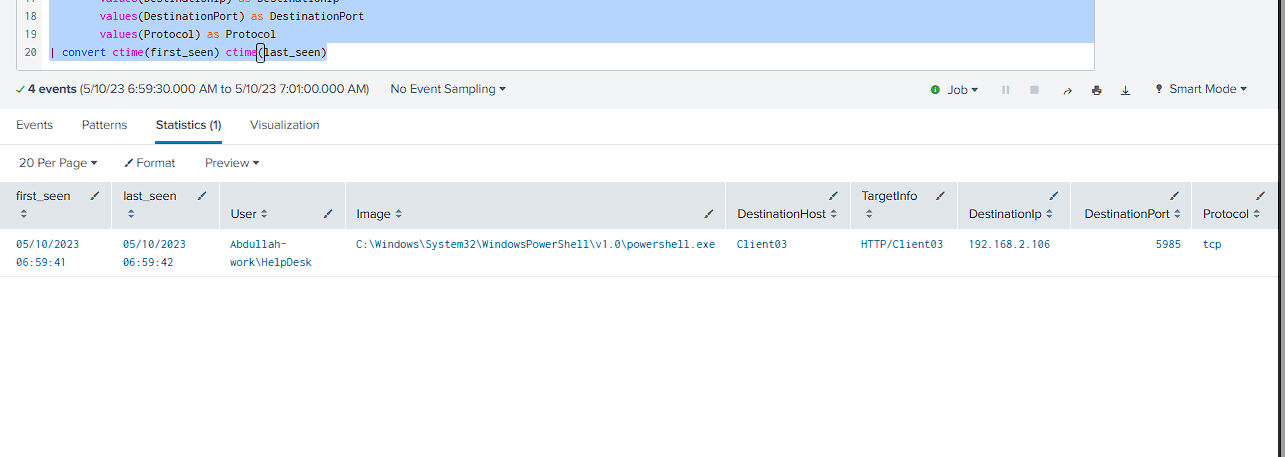Open the Format options

tap(149, 163)
